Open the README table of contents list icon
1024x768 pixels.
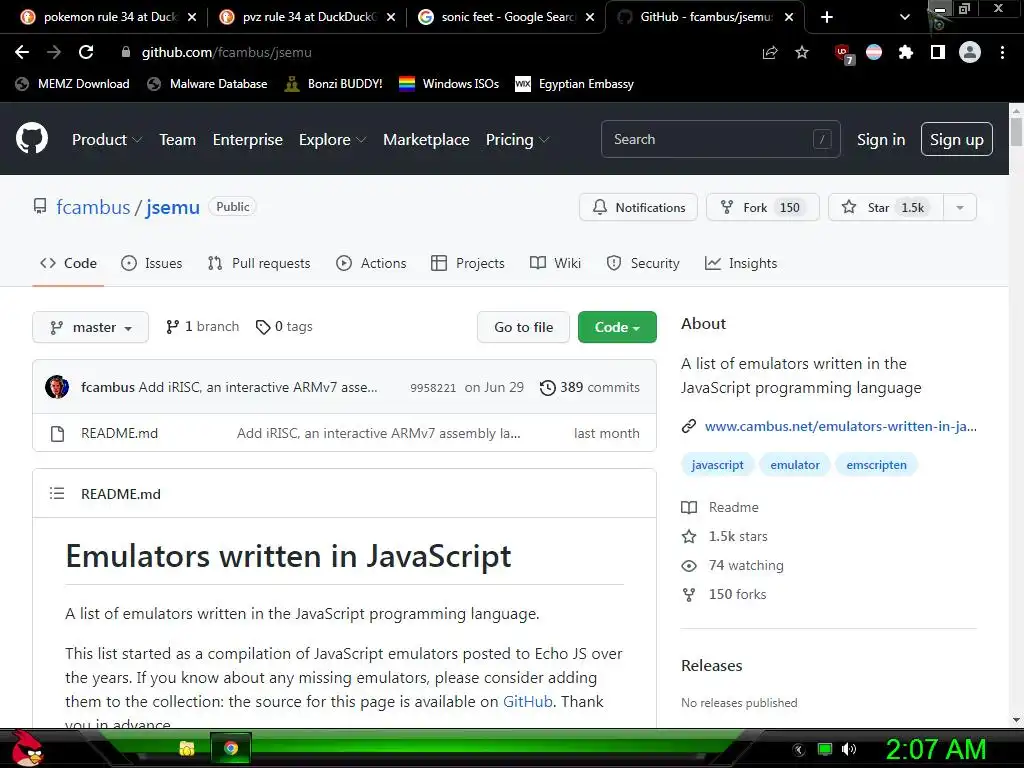57,493
